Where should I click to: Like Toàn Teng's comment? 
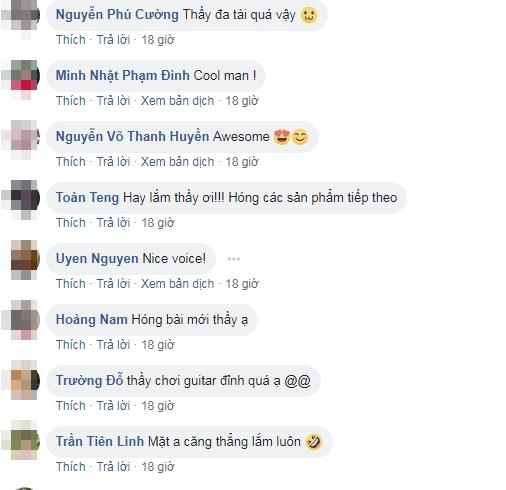pyautogui.click(x=71, y=223)
